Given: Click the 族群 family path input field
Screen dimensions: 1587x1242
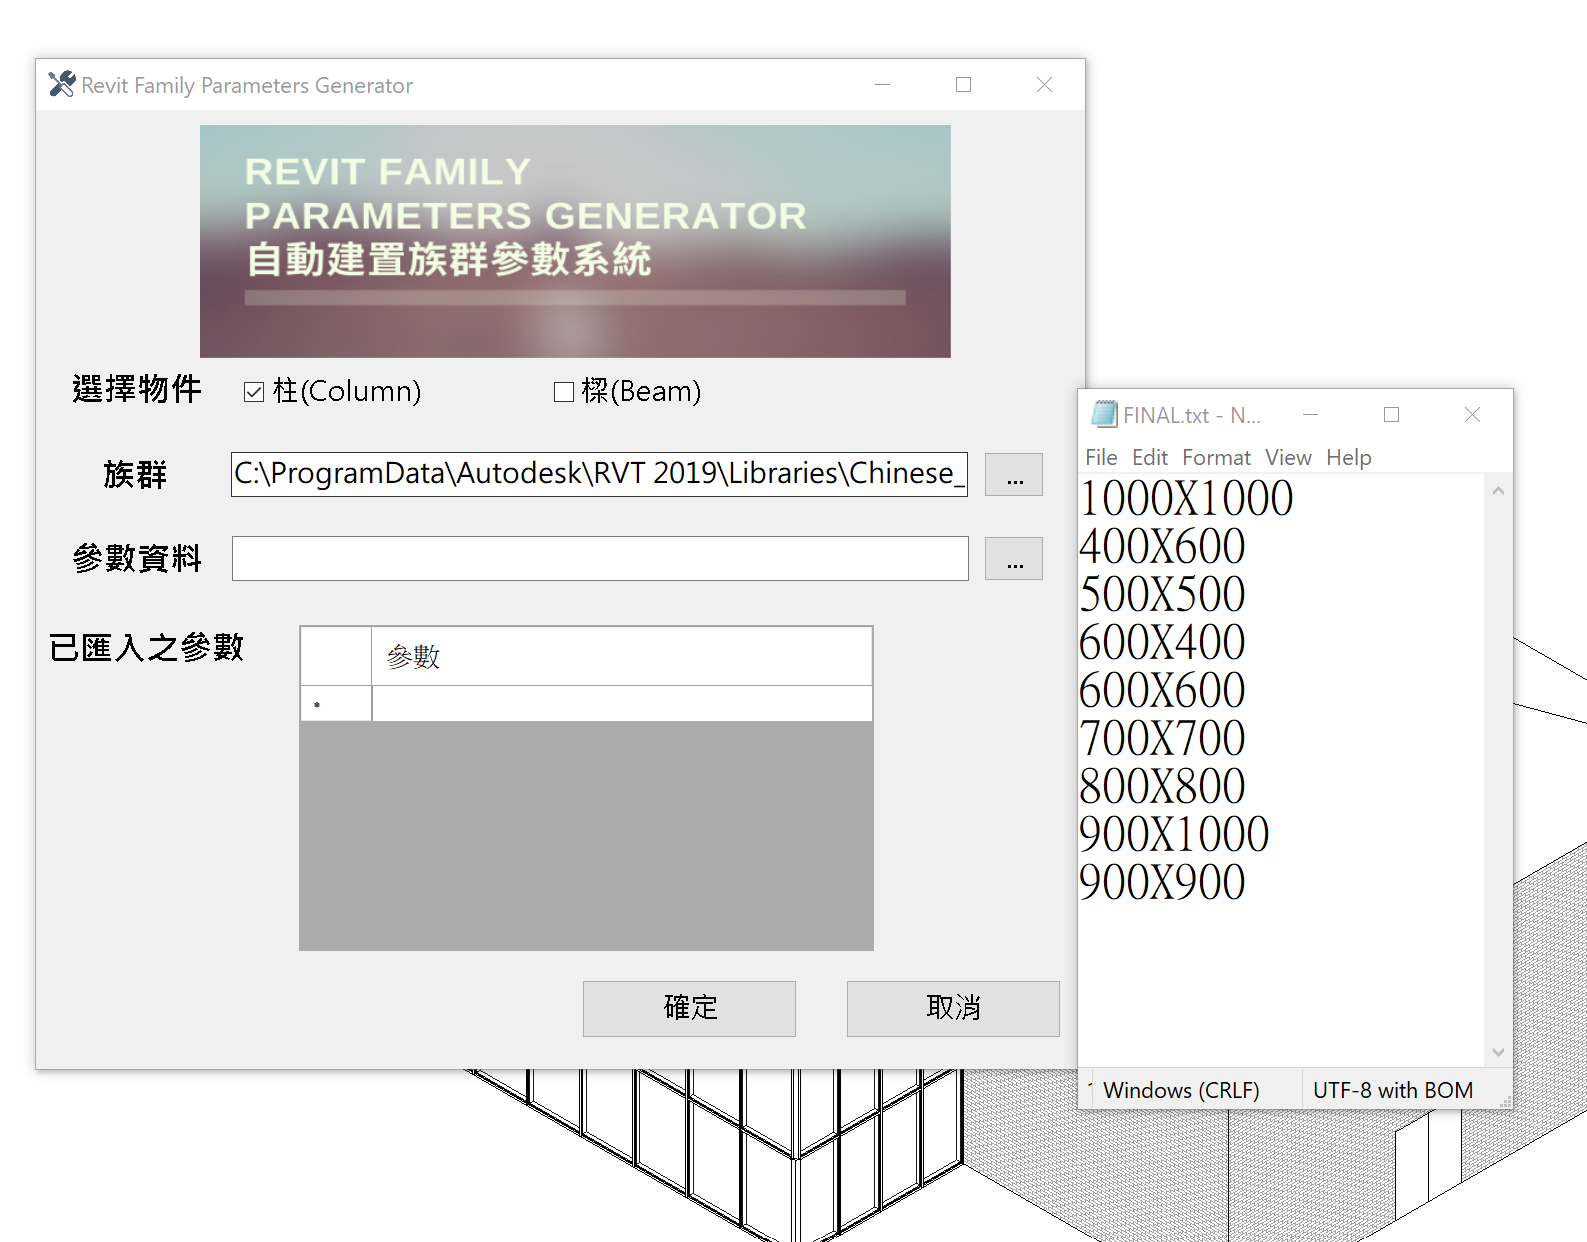Looking at the screenshot, I should pyautogui.click(x=599, y=474).
